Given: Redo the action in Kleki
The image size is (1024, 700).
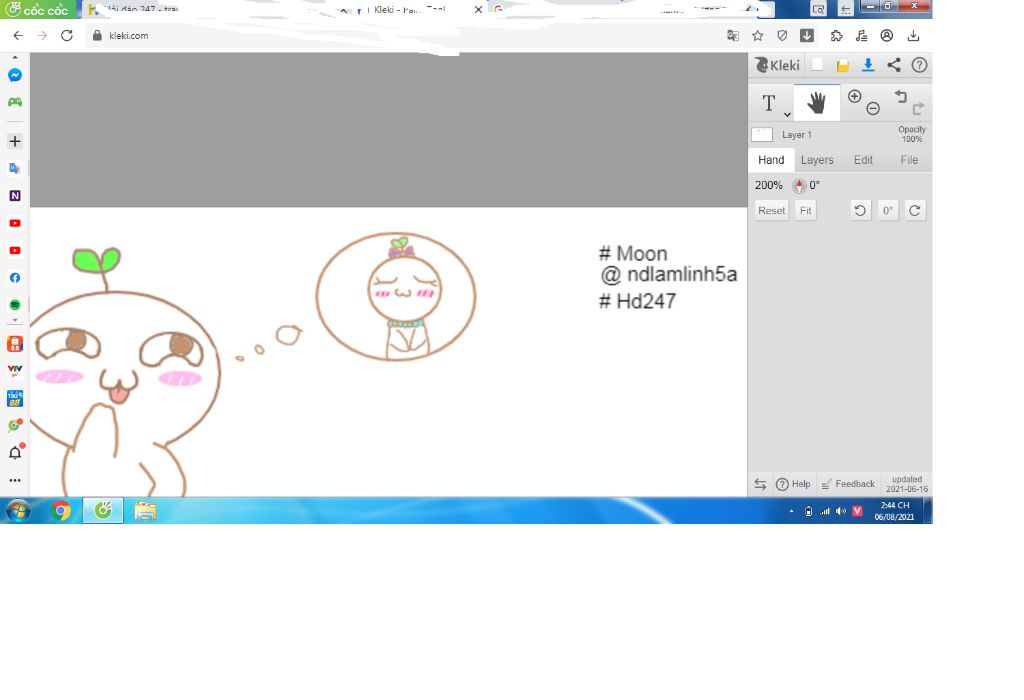Looking at the screenshot, I should click(919, 108).
